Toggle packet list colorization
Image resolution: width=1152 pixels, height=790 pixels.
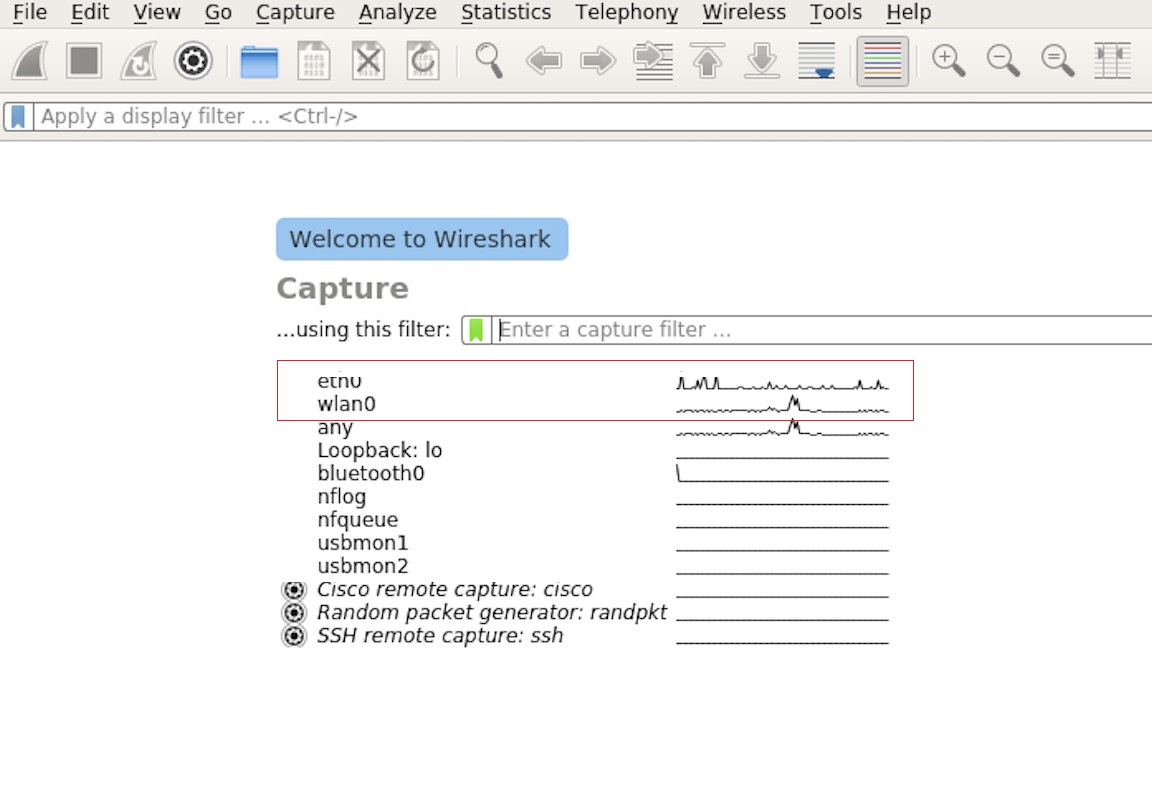pos(882,60)
